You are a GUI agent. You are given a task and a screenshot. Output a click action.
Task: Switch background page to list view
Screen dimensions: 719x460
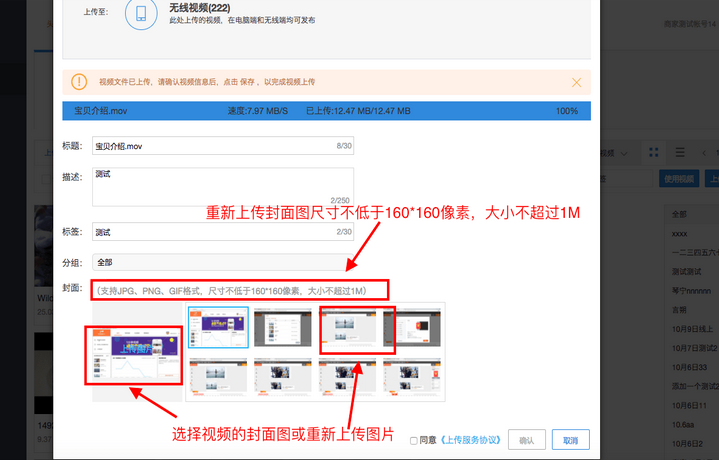(x=680, y=152)
